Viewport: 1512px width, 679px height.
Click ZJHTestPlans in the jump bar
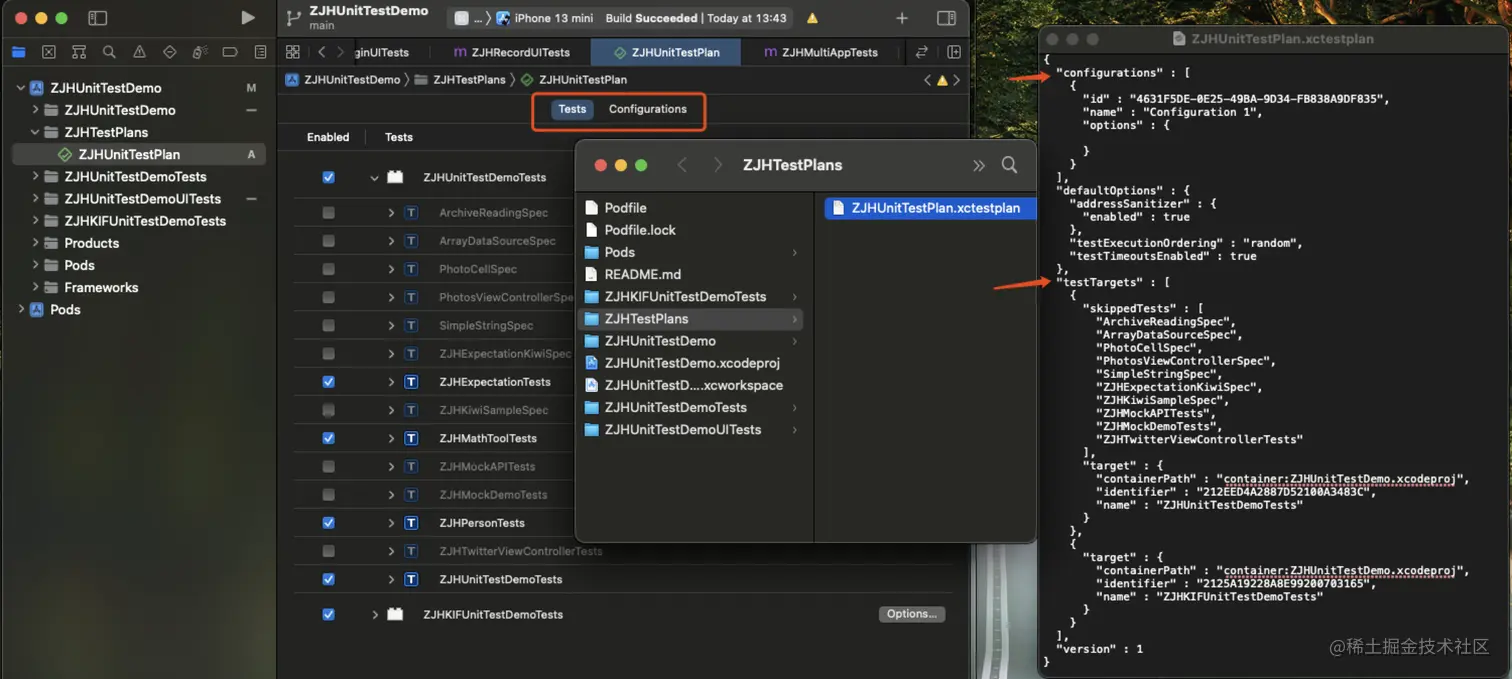click(x=460, y=80)
